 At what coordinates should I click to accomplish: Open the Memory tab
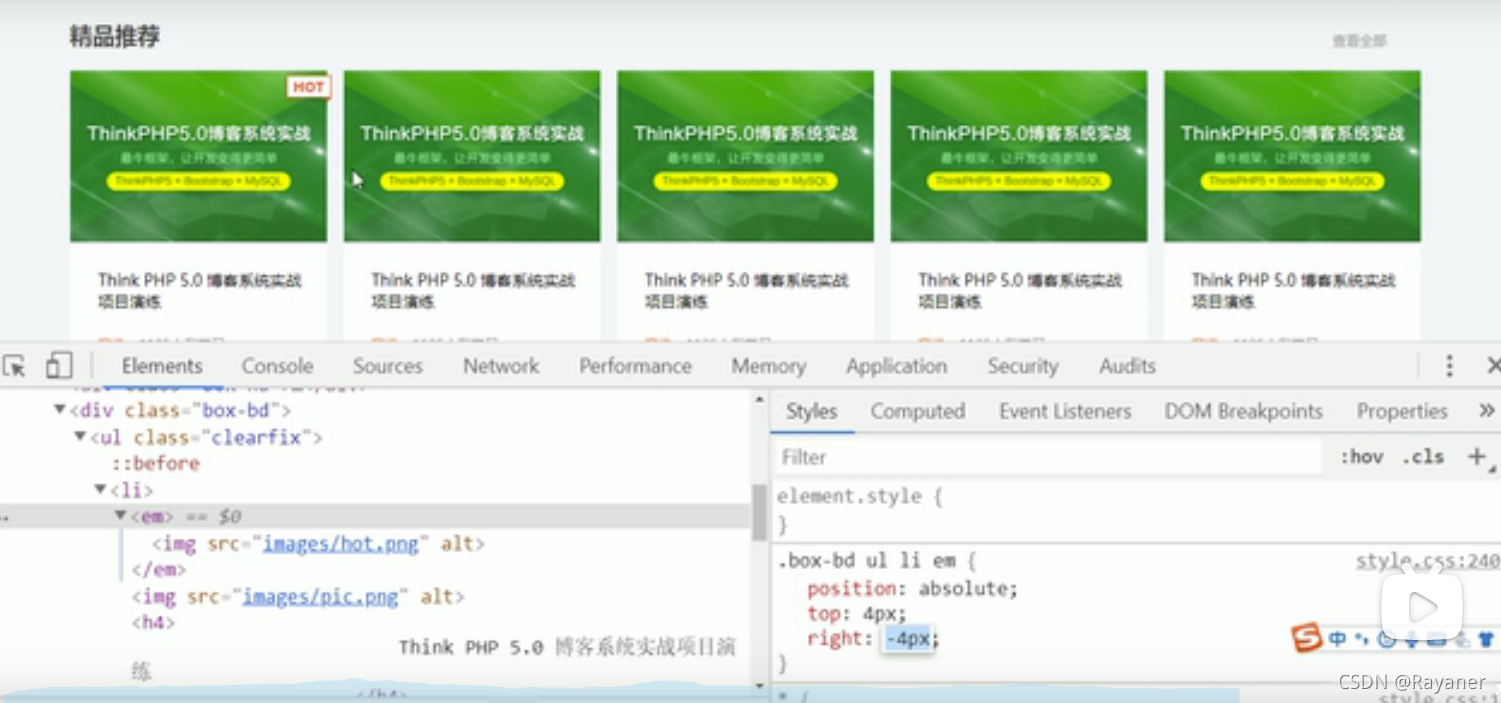coord(768,366)
